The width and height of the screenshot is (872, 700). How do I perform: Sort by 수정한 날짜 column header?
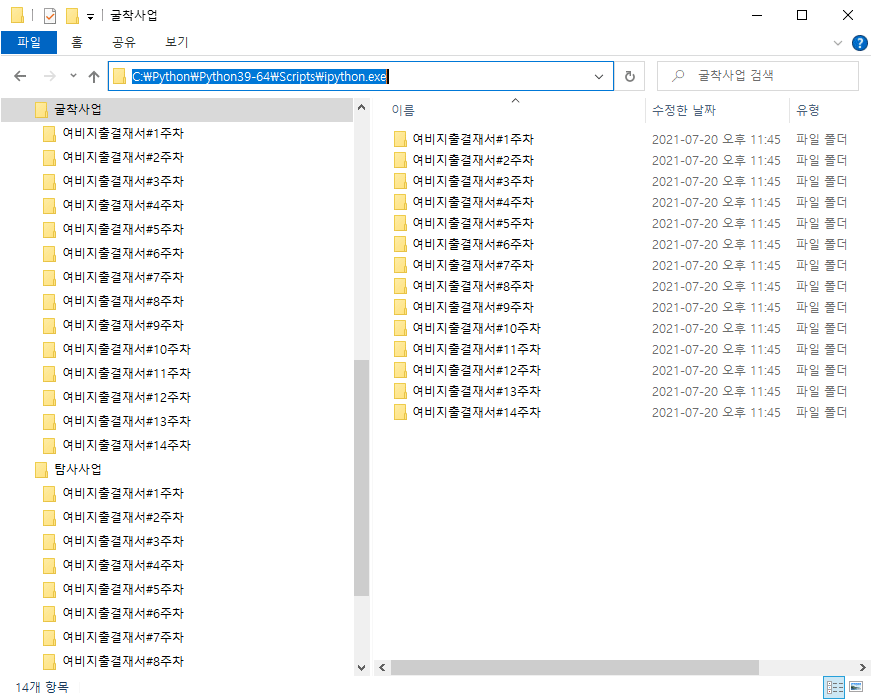coord(683,110)
